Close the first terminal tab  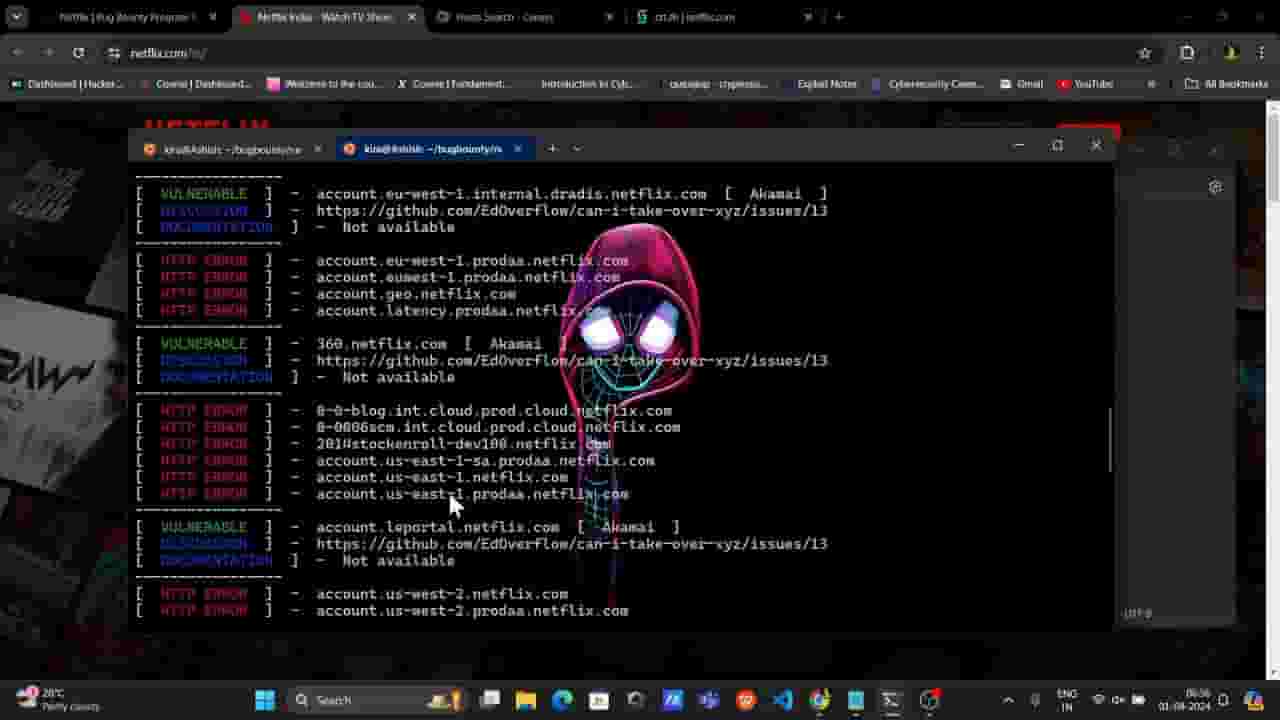click(x=318, y=149)
